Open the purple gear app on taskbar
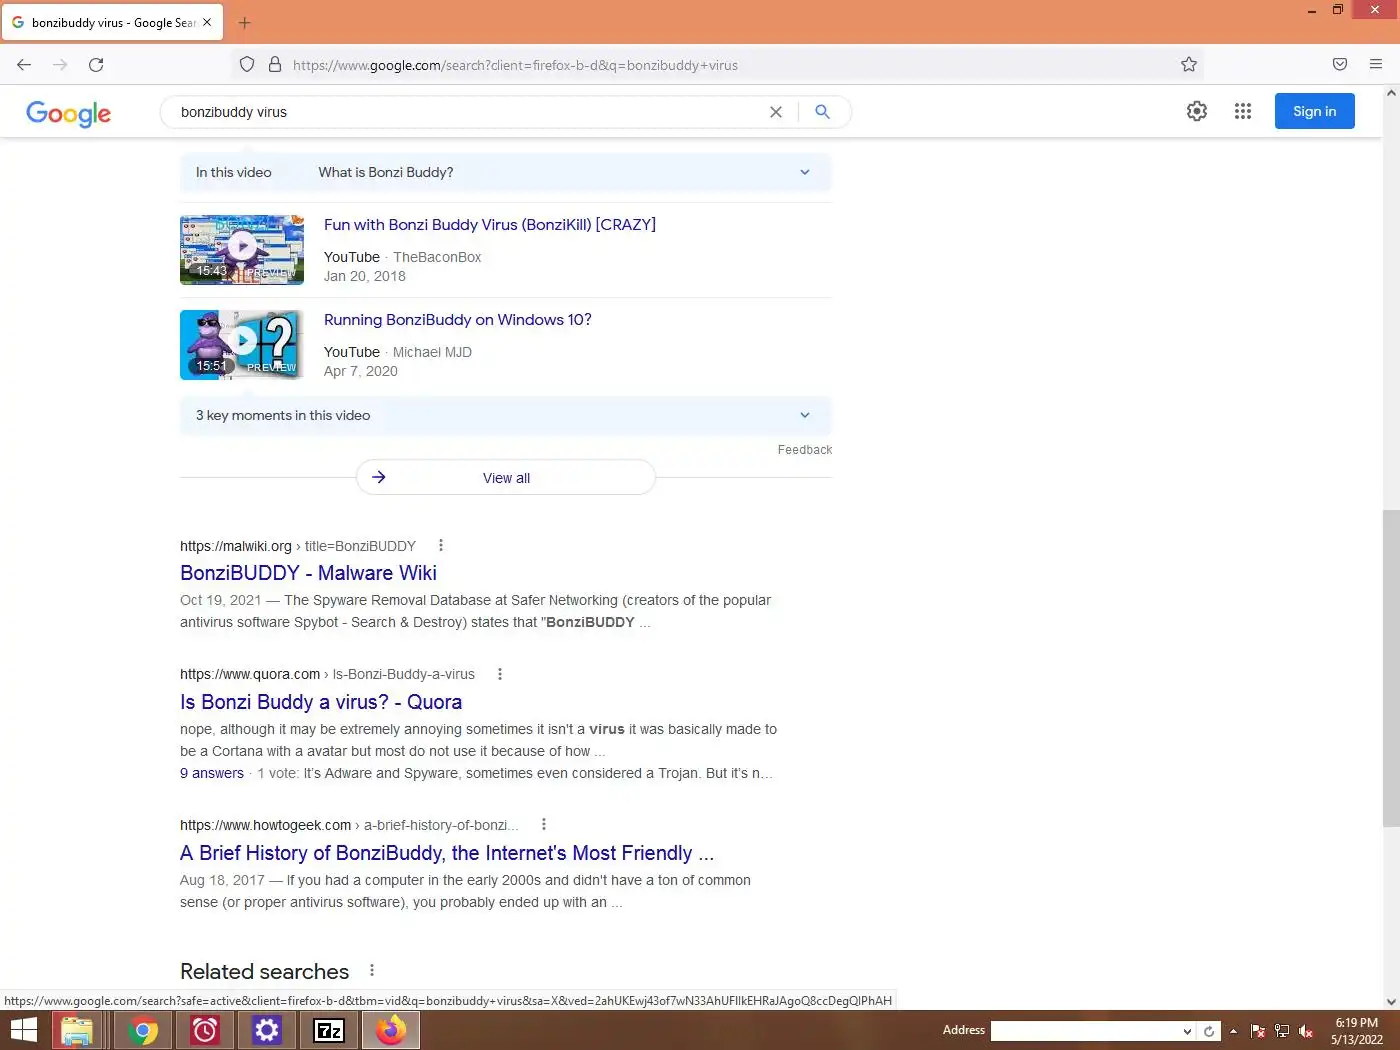 [267, 1030]
